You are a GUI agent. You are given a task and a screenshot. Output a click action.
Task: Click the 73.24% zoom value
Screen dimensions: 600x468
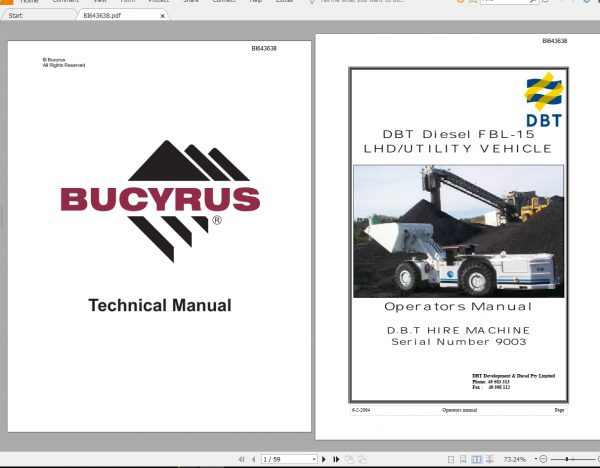pos(515,459)
